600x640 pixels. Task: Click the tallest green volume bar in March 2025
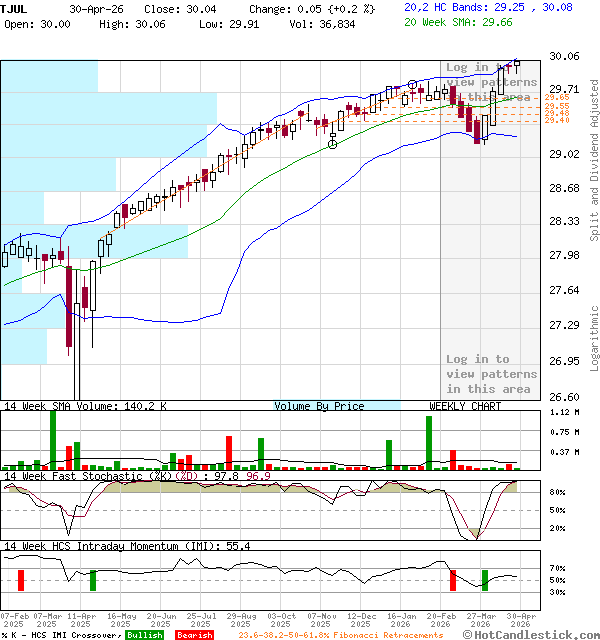[53, 439]
